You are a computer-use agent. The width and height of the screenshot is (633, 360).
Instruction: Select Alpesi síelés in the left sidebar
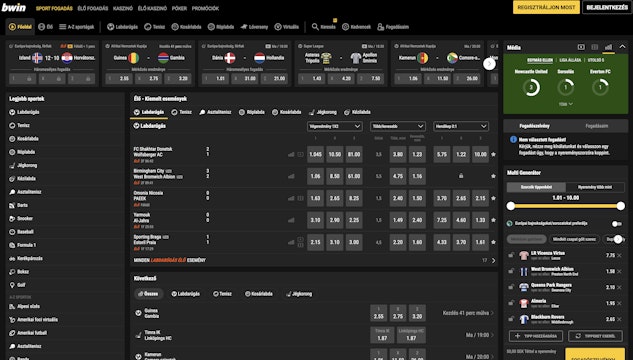[x=28, y=306]
